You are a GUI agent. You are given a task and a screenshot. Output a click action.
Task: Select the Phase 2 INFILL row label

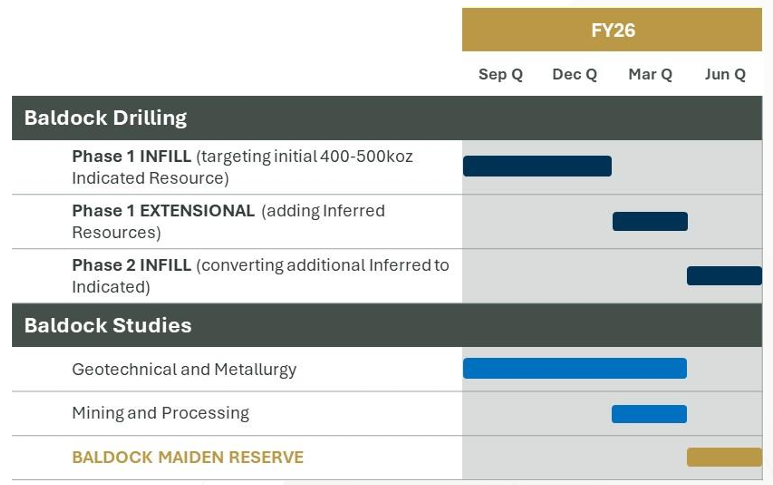pyautogui.click(x=131, y=265)
